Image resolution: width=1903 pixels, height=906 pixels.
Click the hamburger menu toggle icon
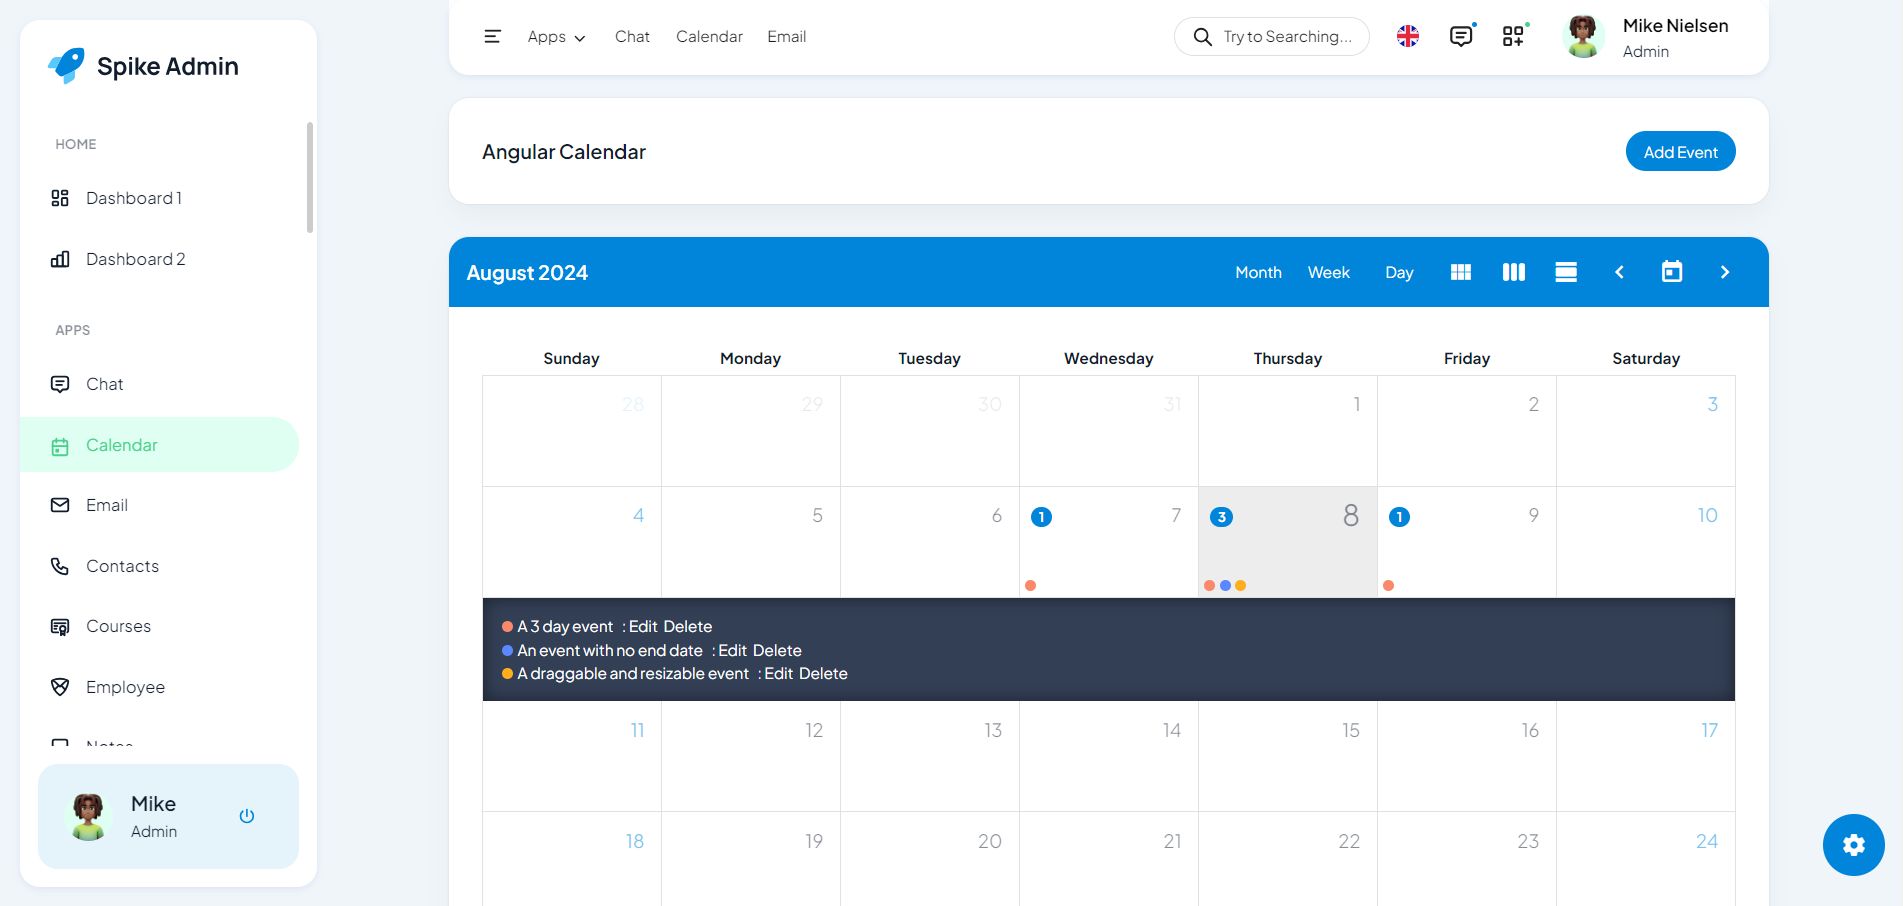pyautogui.click(x=492, y=37)
